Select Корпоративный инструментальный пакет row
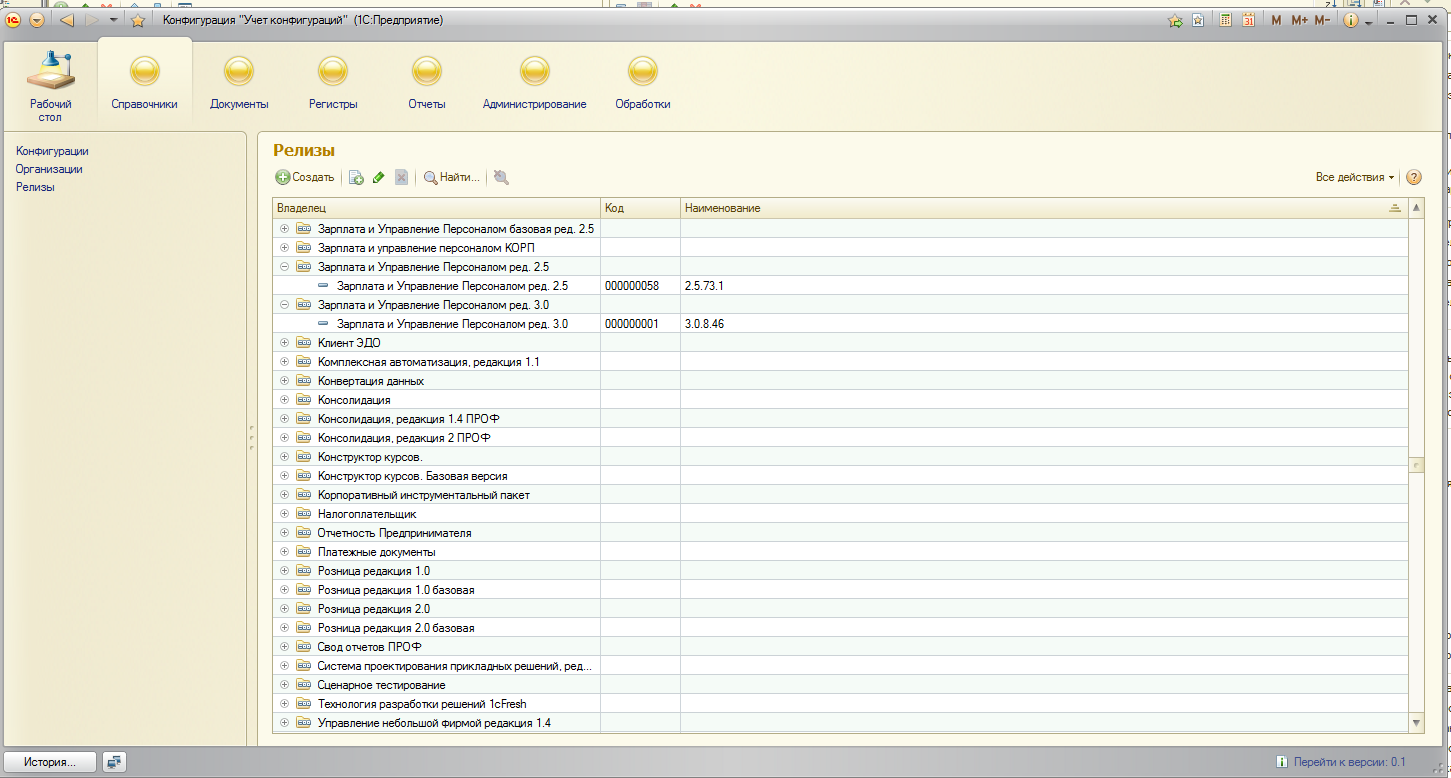 click(x=839, y=495)
